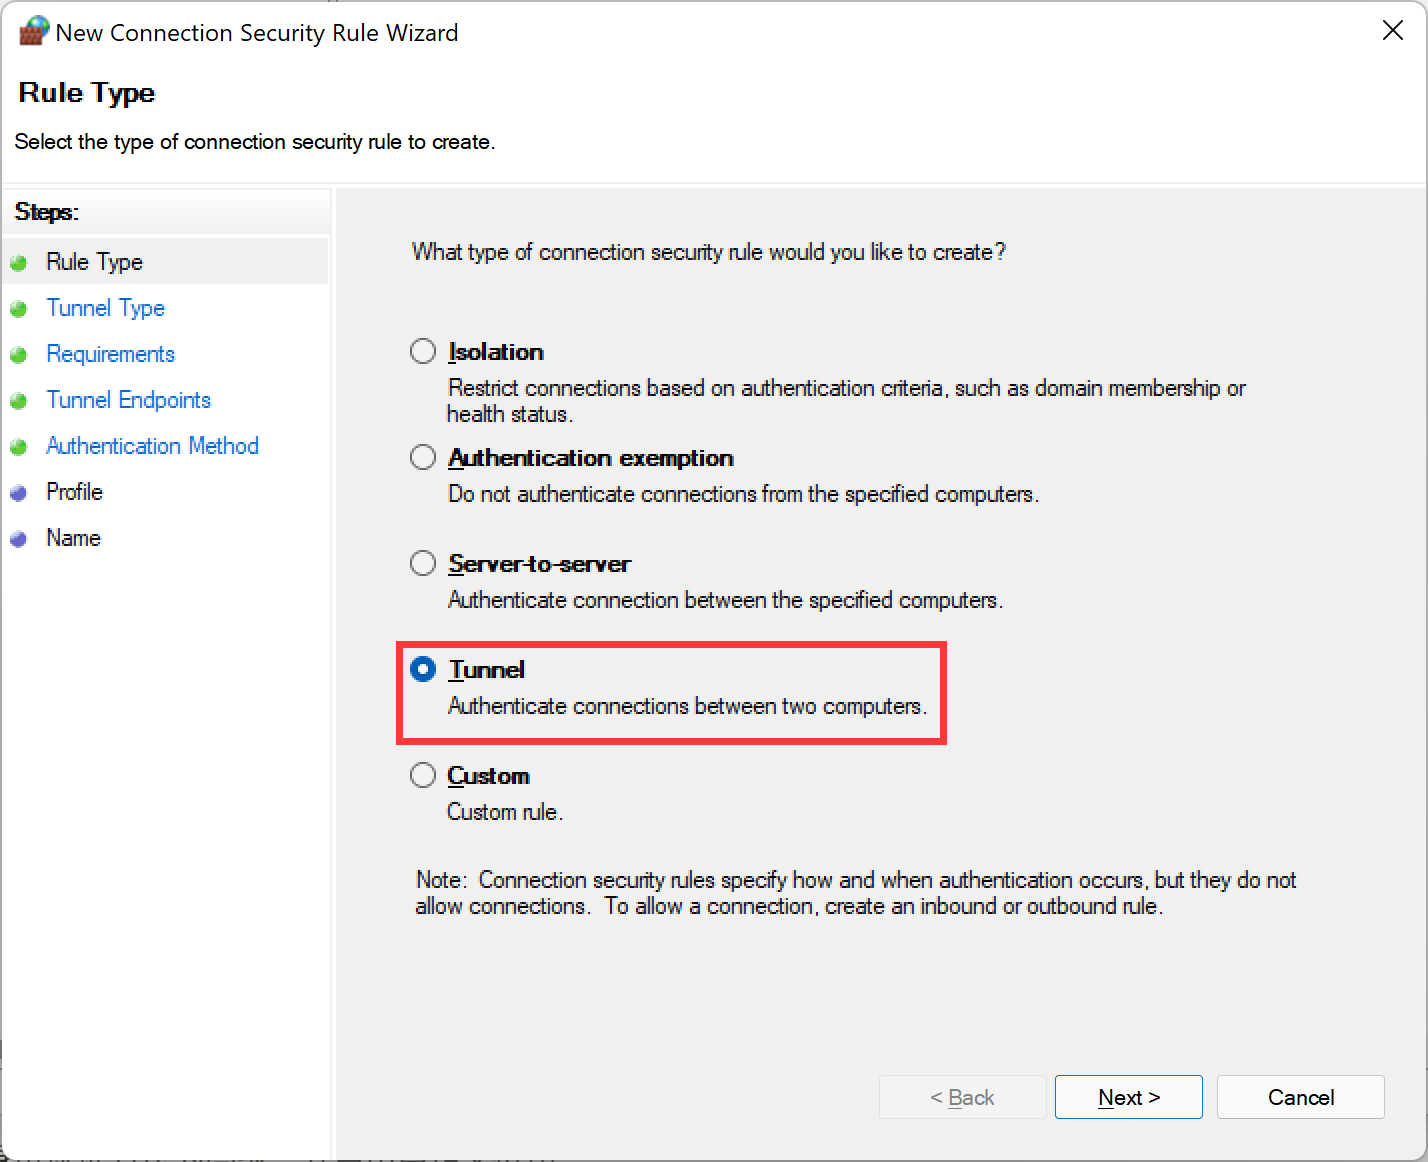This screenshot has width=1428, height=1162.
Task: Select the Name step in sidebar
Action: [x=73, y=538]
